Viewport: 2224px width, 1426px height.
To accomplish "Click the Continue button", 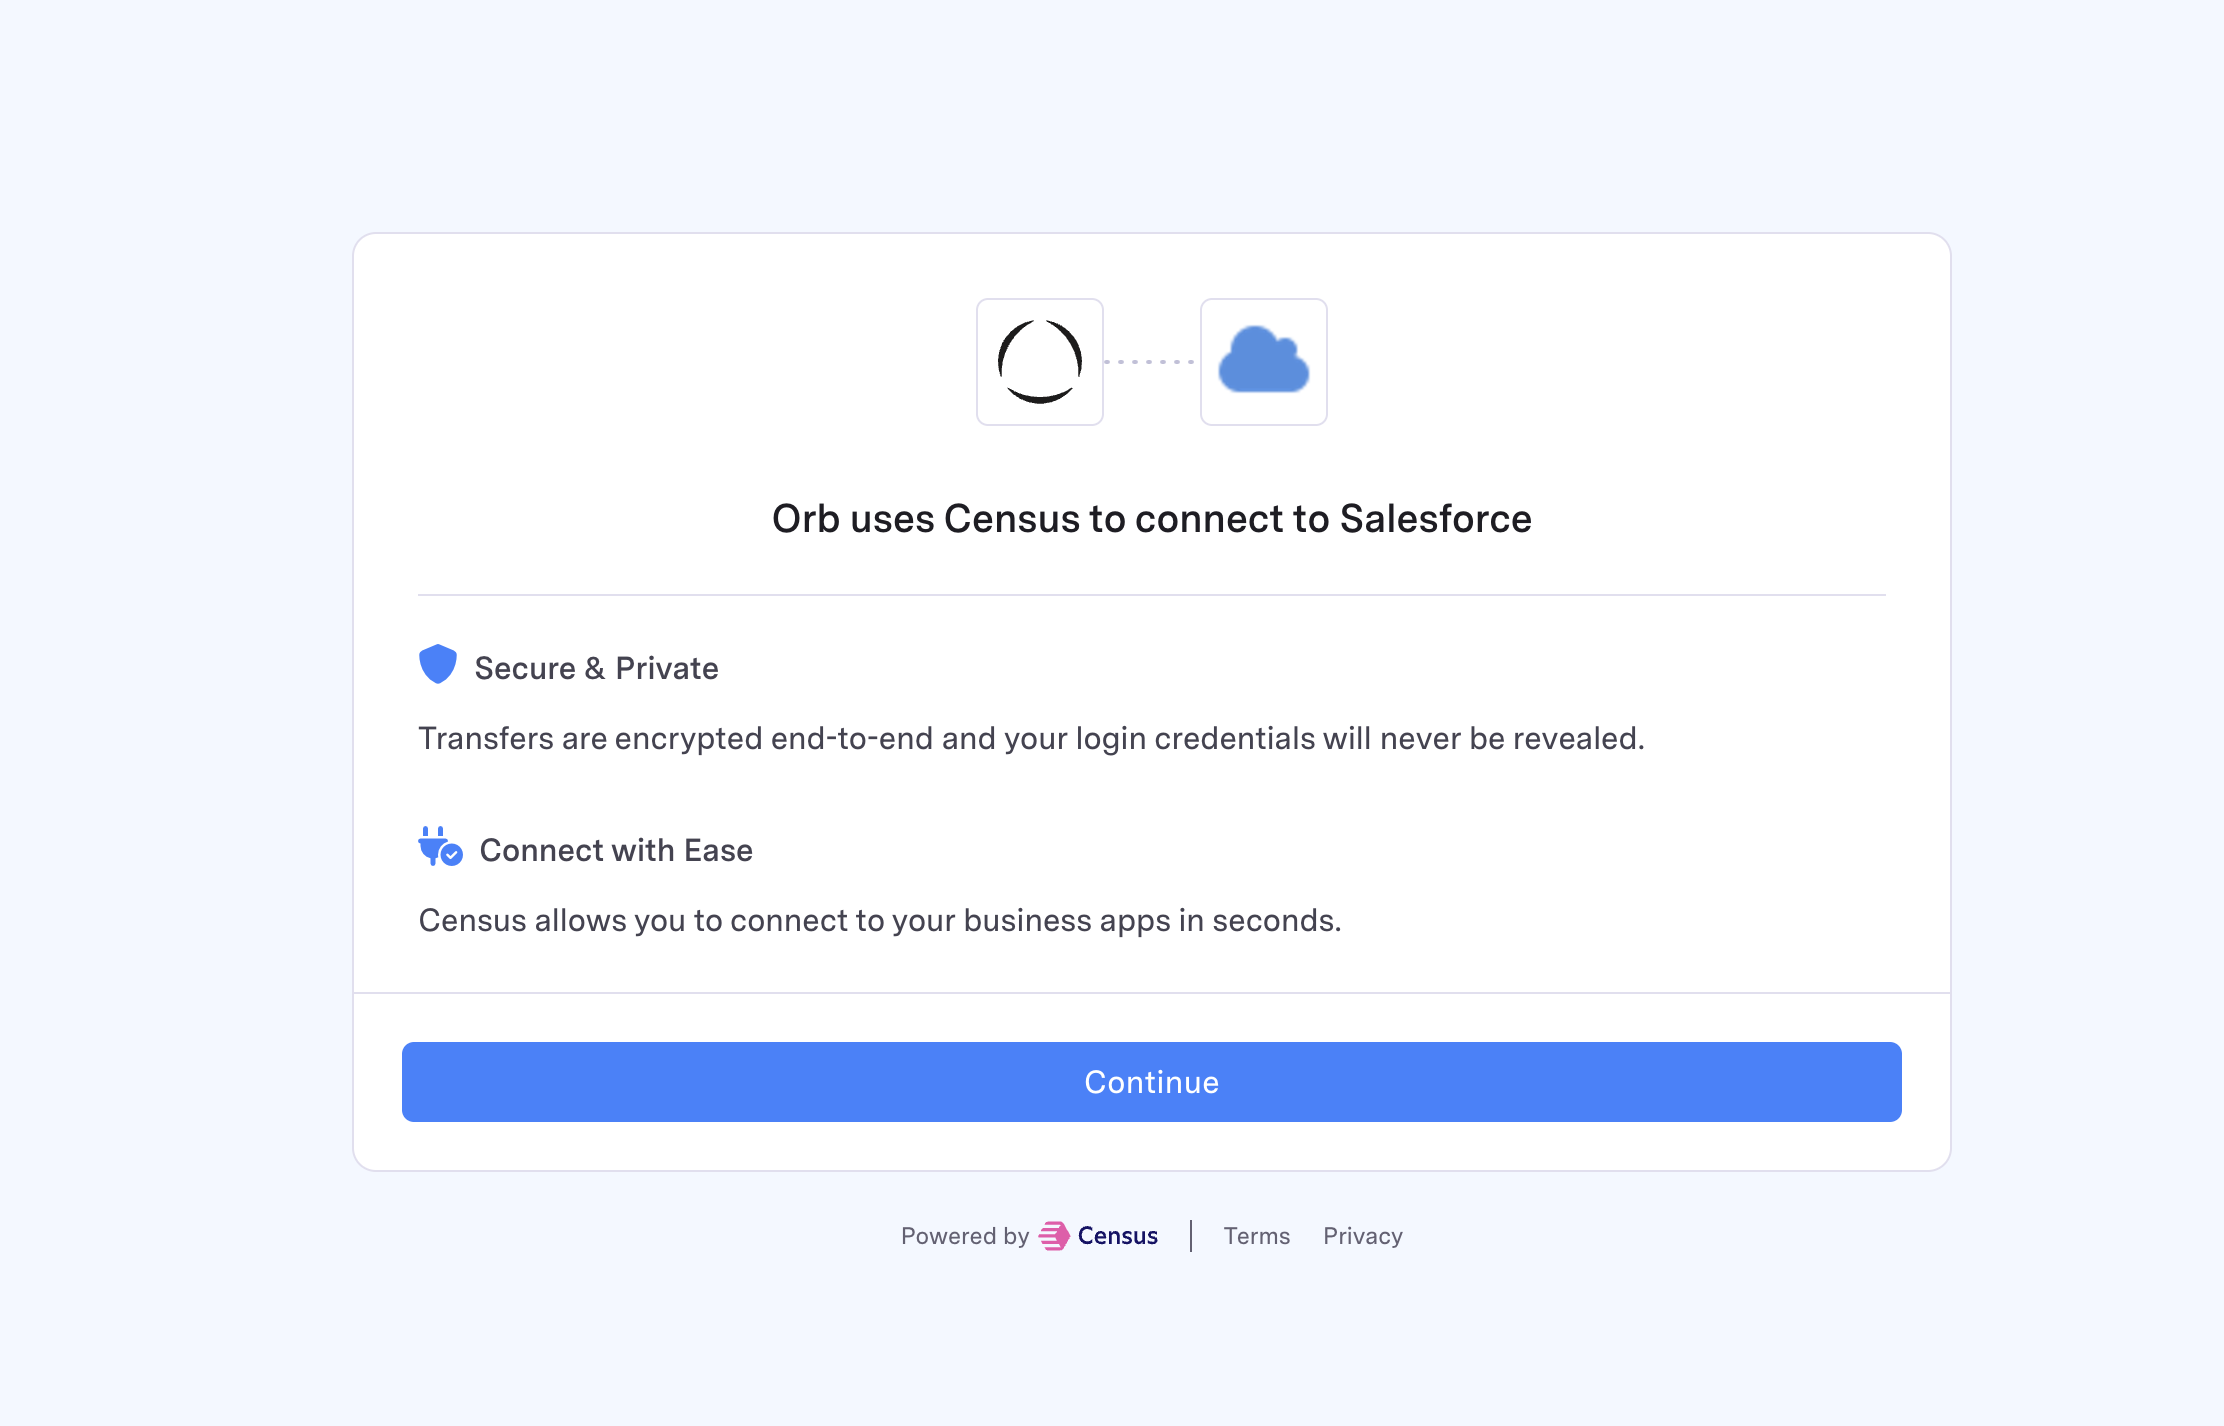I will [1151, 1082].
